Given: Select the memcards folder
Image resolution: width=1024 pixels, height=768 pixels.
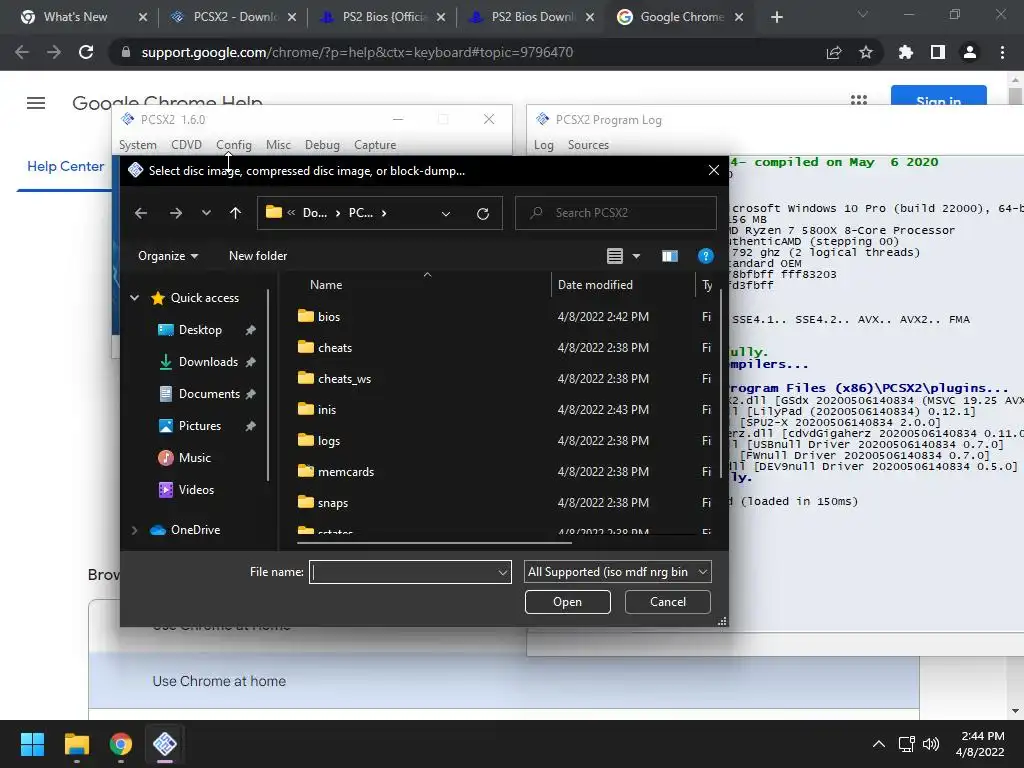Looking at the screenshot, I should click(x=345, y=472).
